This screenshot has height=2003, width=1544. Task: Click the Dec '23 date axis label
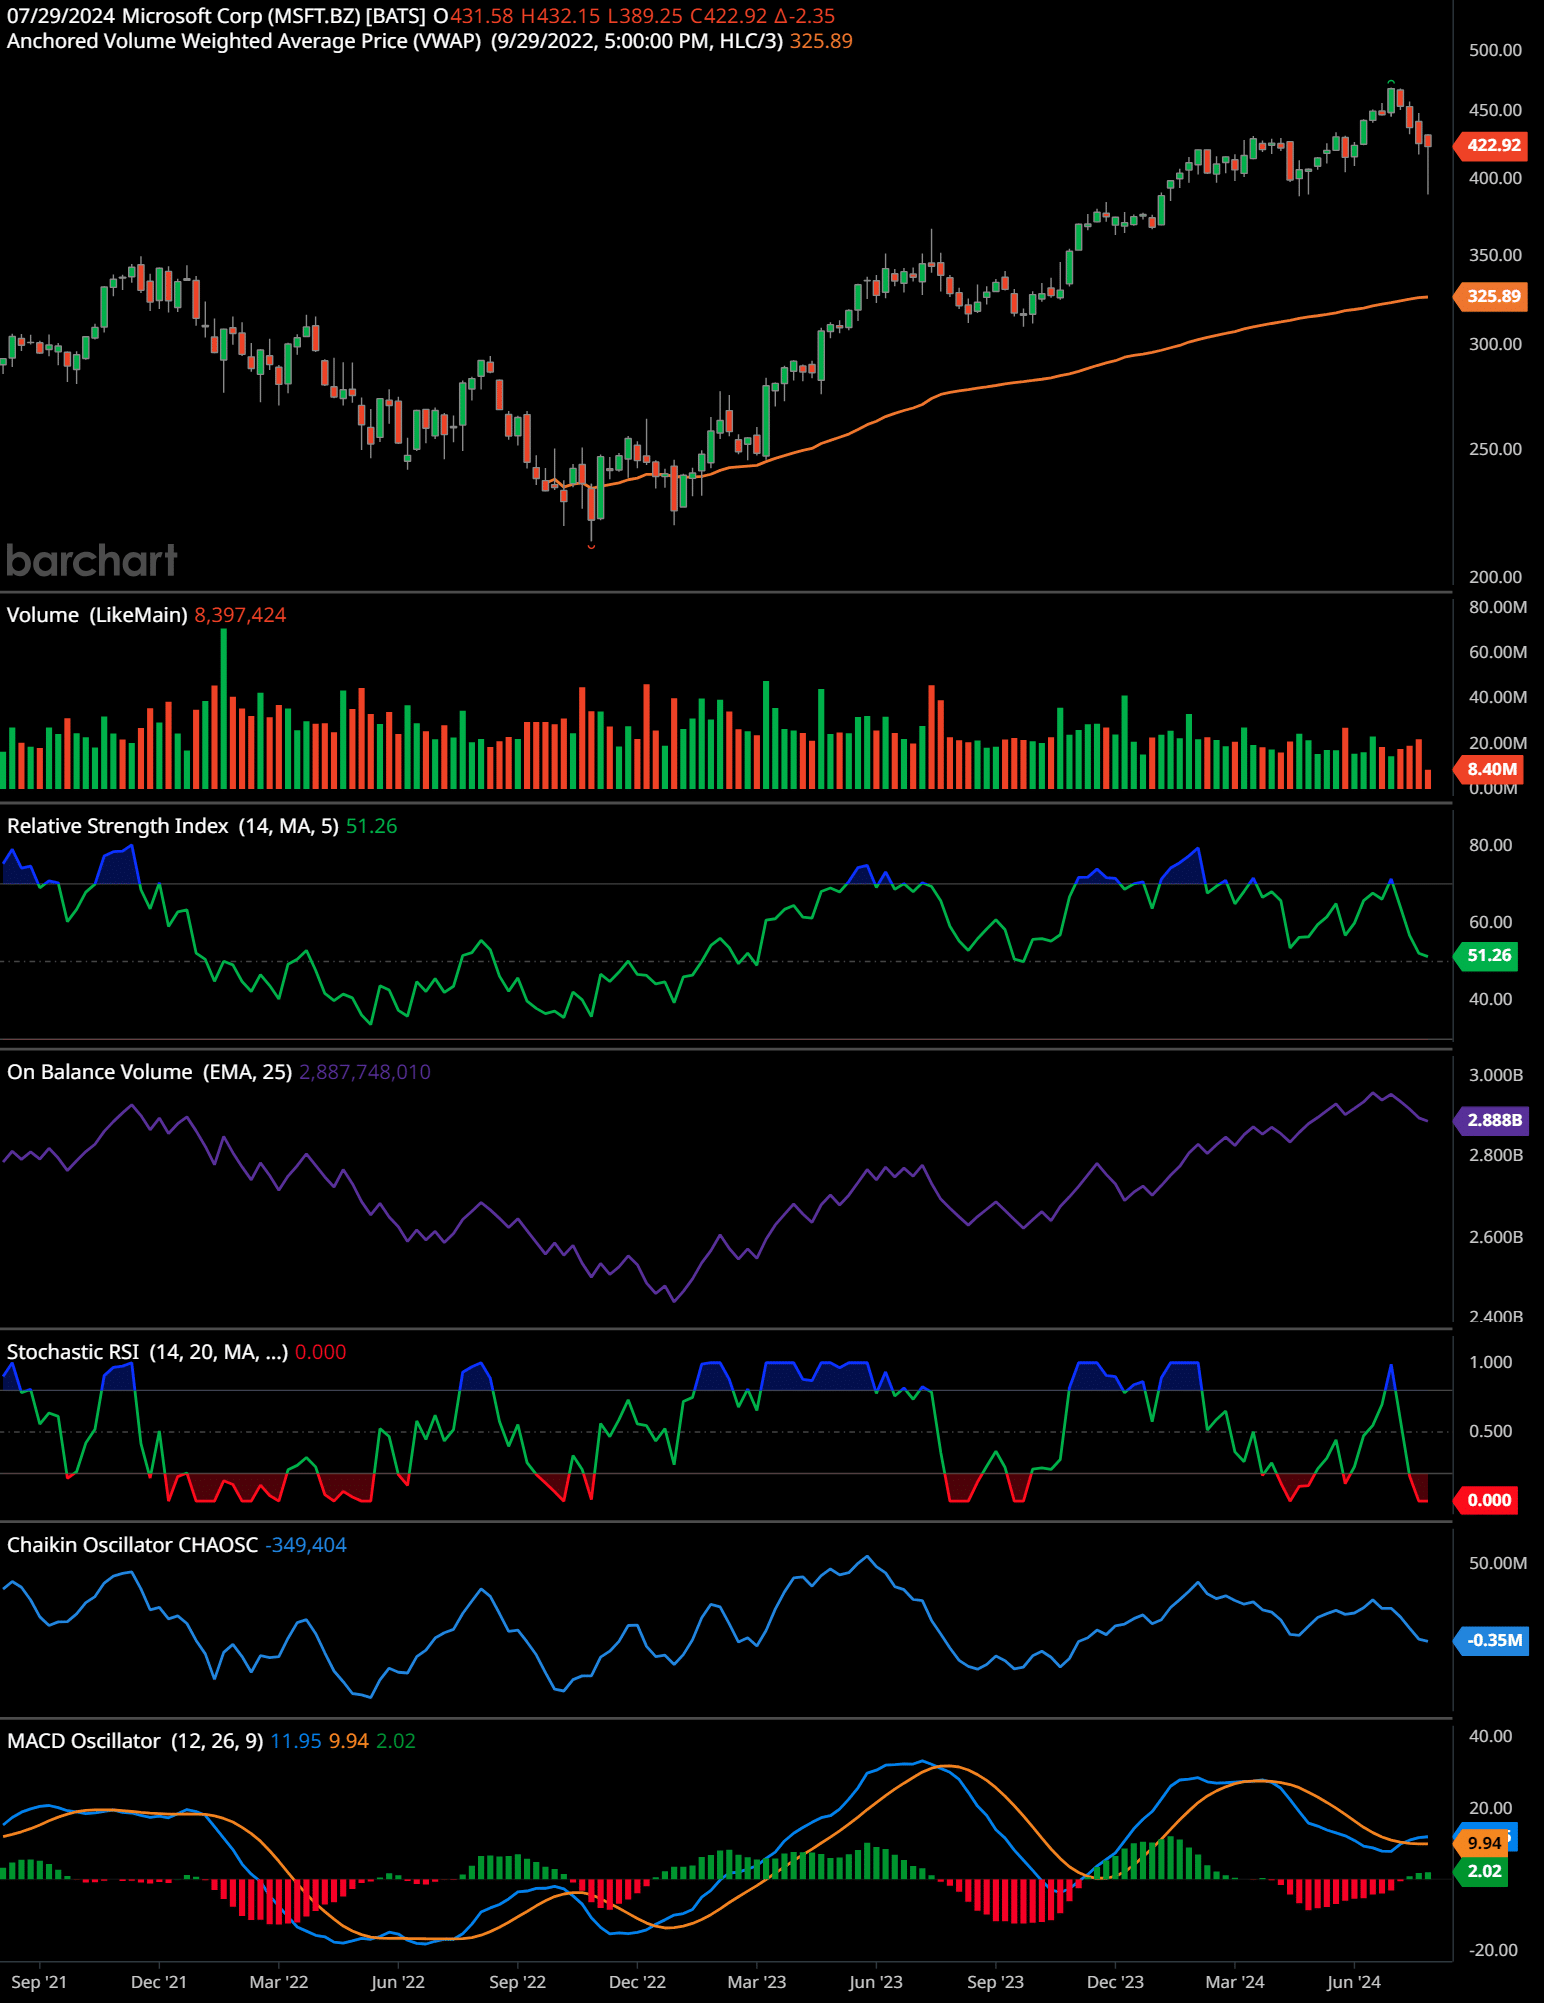pos(1115,1982)
